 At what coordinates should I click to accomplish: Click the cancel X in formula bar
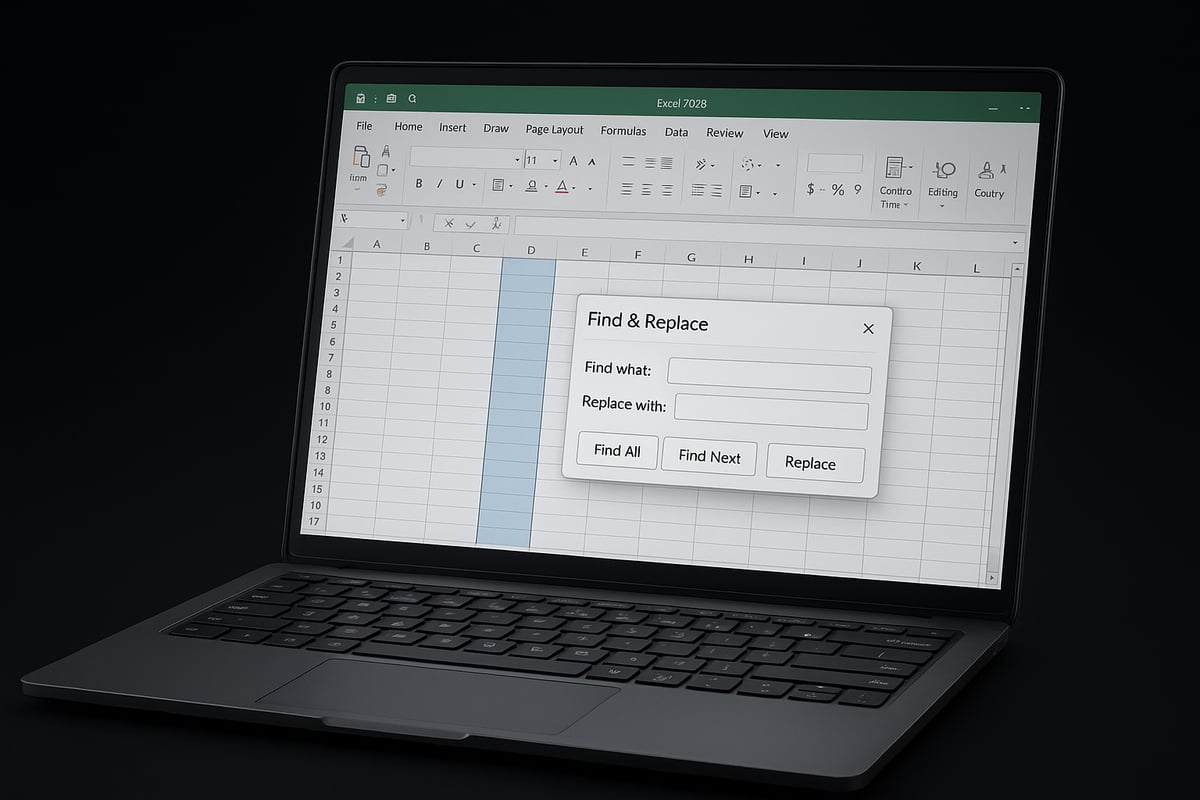449,224
